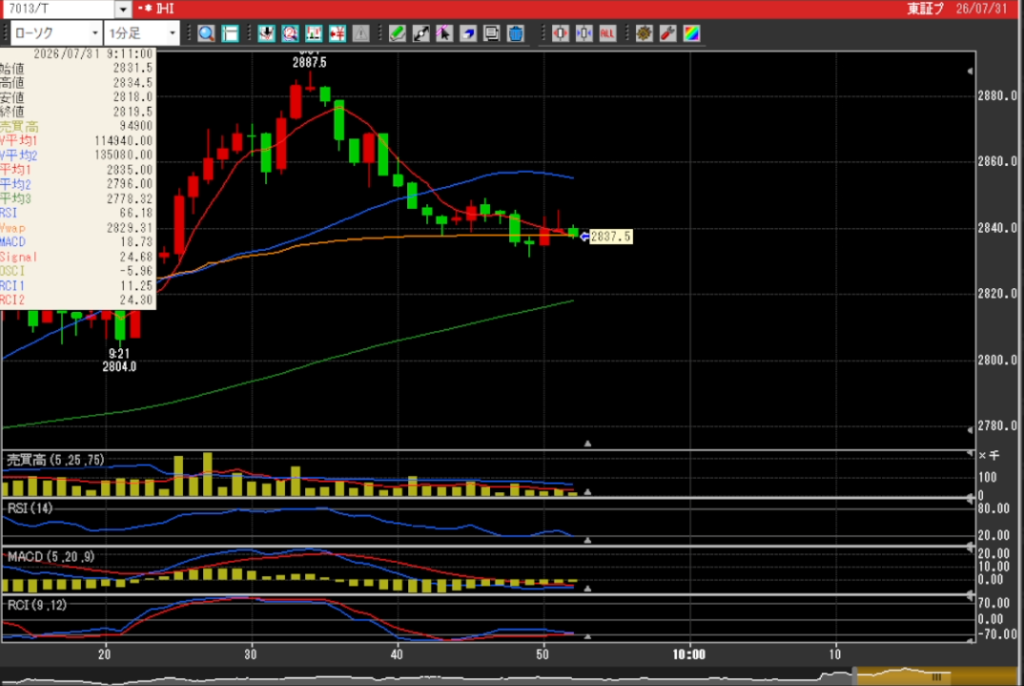The image size is (1024, 686).
Task: Click the monitor window copy icon
Action: click(x=492, y=33)
